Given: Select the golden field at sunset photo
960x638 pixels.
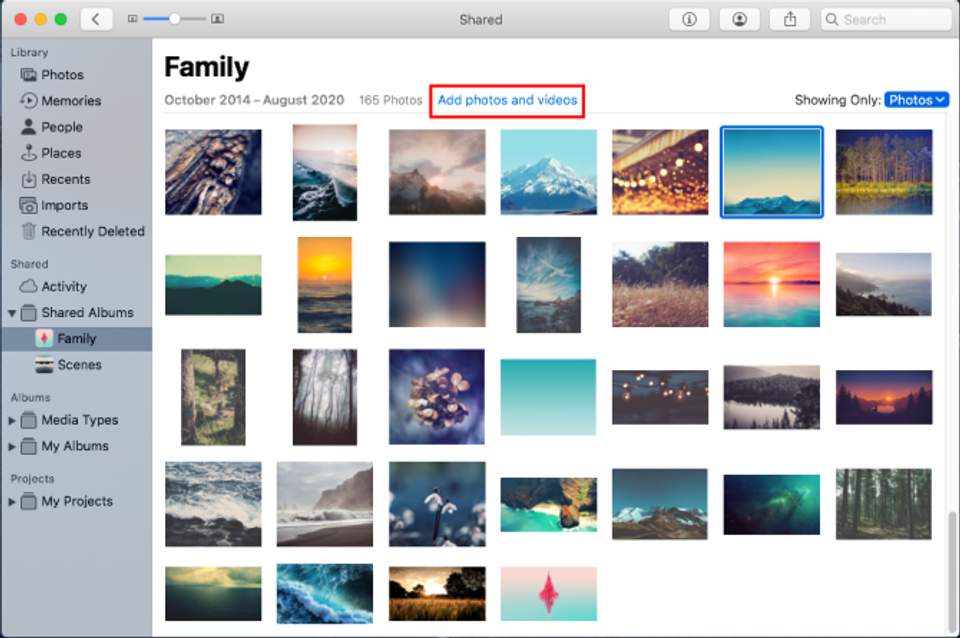Looking at the screenshot, I should 437,594.
